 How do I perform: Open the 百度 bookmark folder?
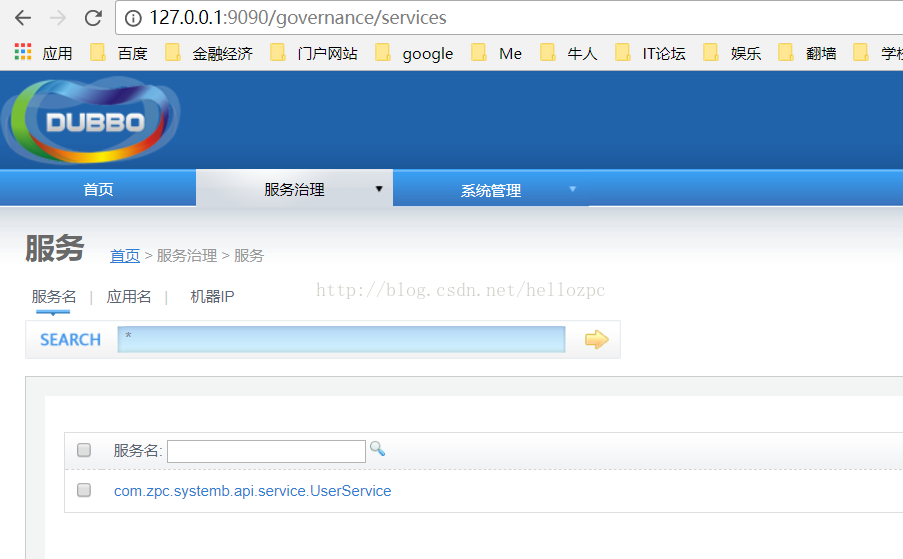click(119, 53)
